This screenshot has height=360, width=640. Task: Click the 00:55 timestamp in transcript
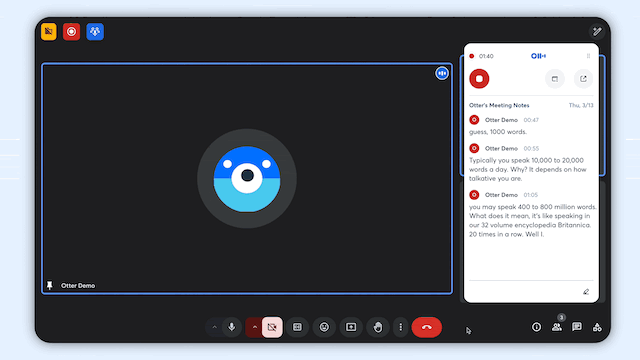pyautogui.click(x=531, y=149)
